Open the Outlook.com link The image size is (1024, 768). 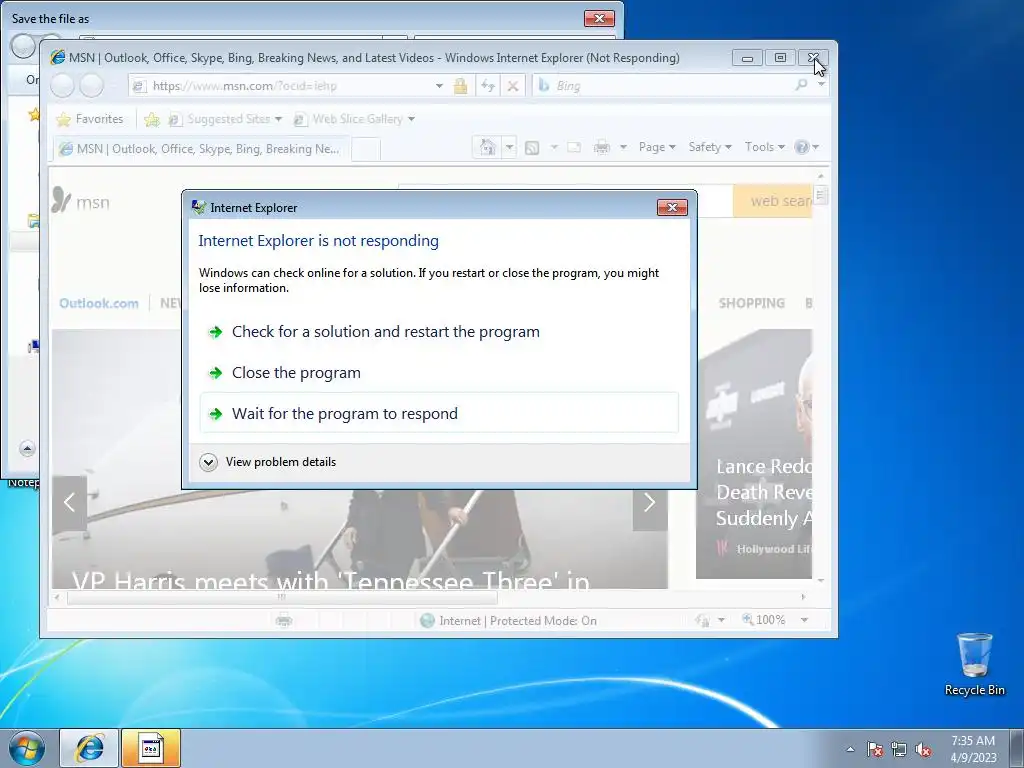point(99,303)
